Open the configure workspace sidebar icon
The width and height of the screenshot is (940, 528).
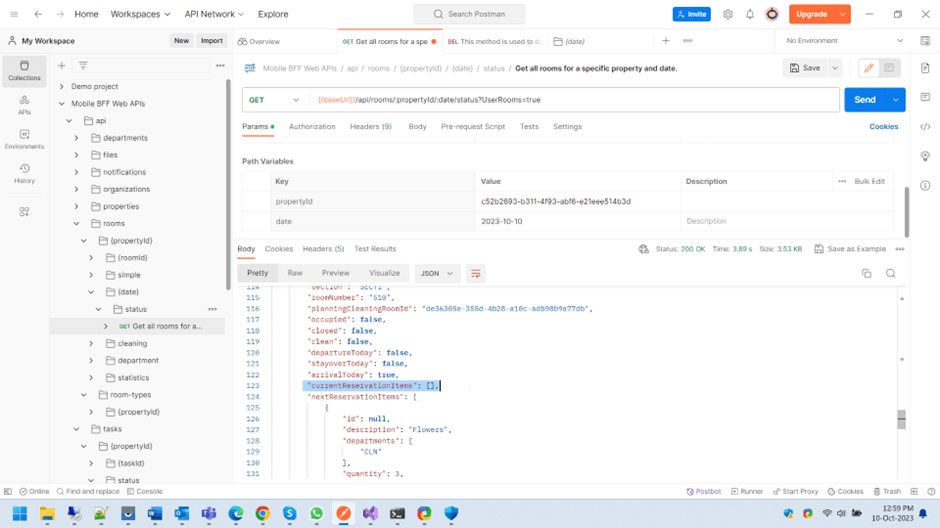[24, 212]
